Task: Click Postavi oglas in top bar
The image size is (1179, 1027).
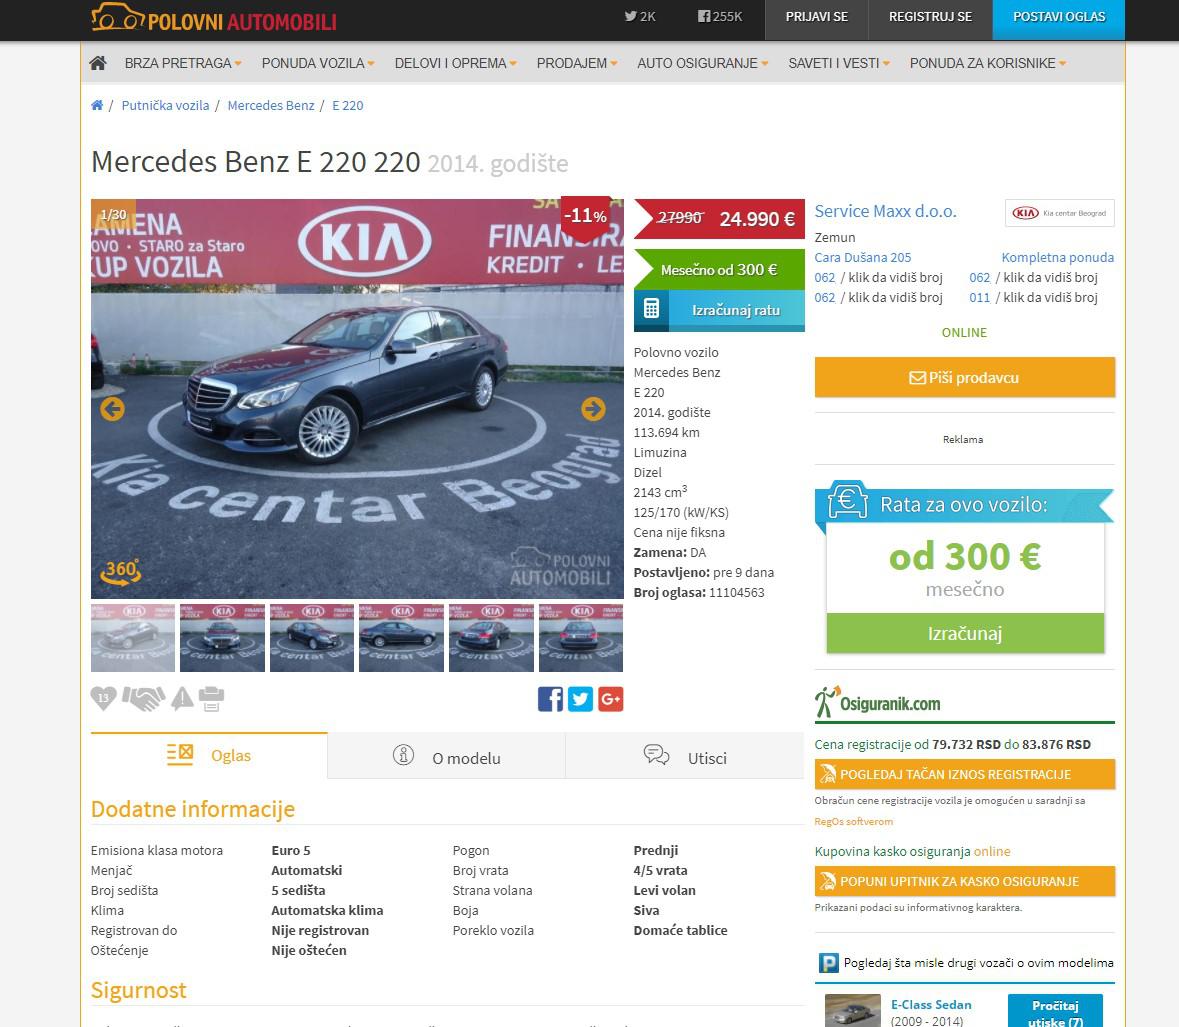Action: pos(1058,17)
